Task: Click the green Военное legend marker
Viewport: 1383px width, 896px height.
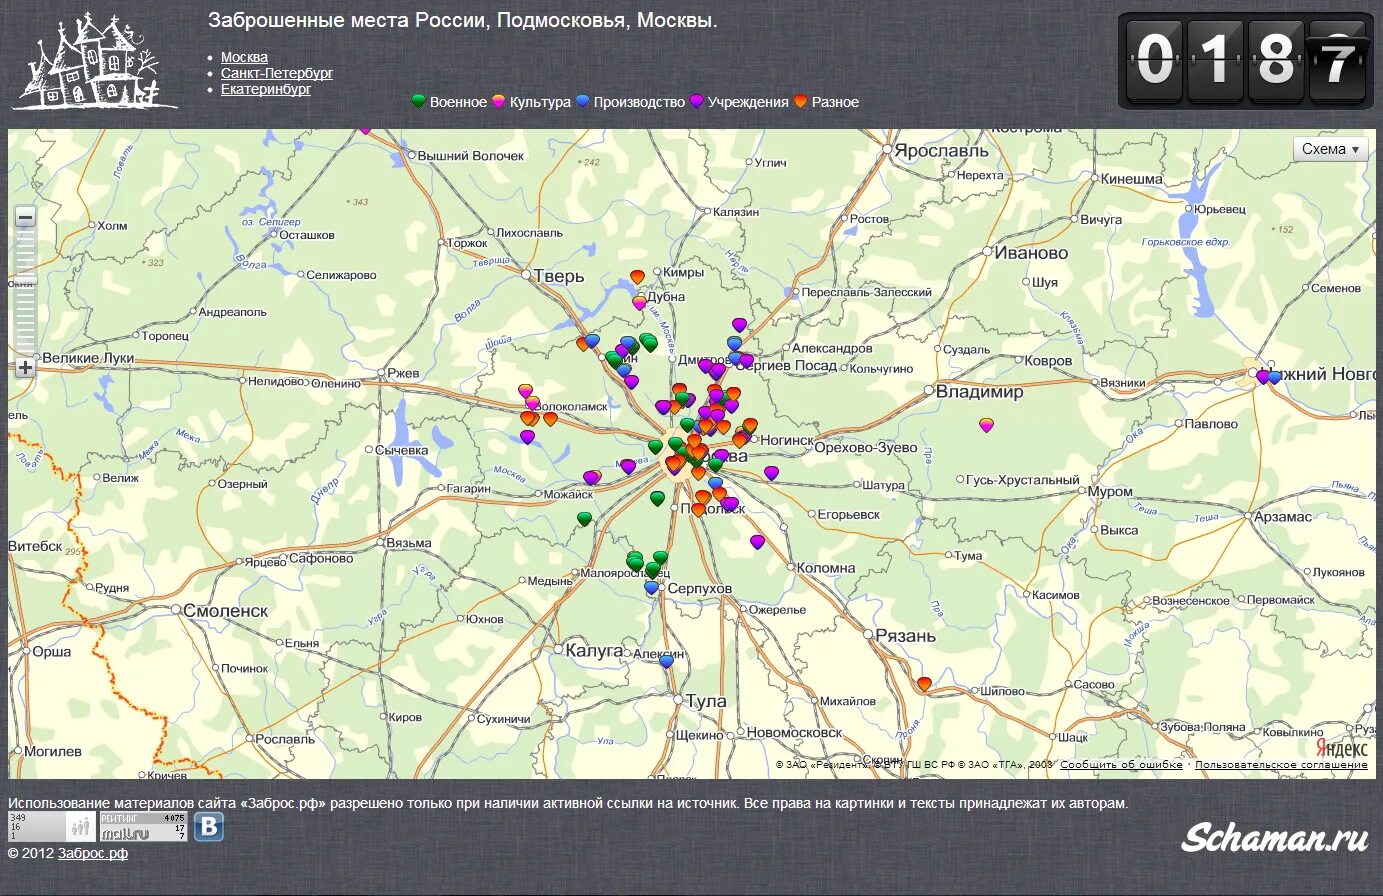Action: point(419,101)
